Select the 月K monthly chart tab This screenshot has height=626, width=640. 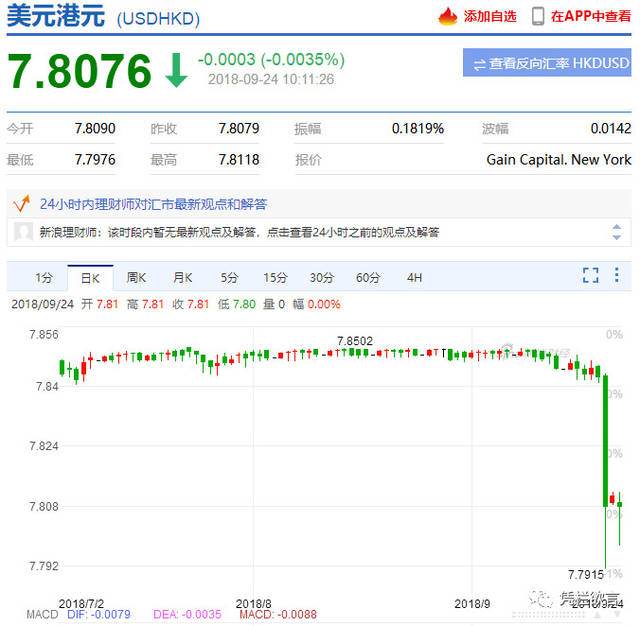[x=182, y=277]
